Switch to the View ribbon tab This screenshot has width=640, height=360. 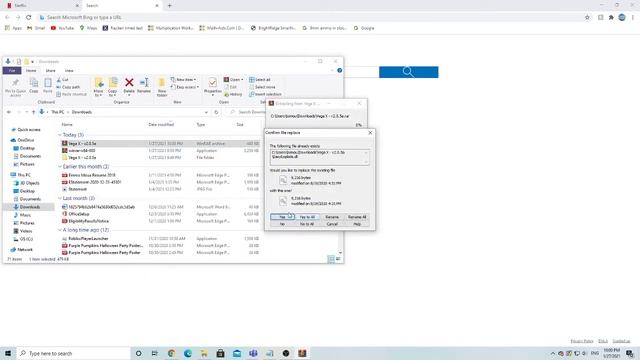pyautogui.click(x=69, y=71)
